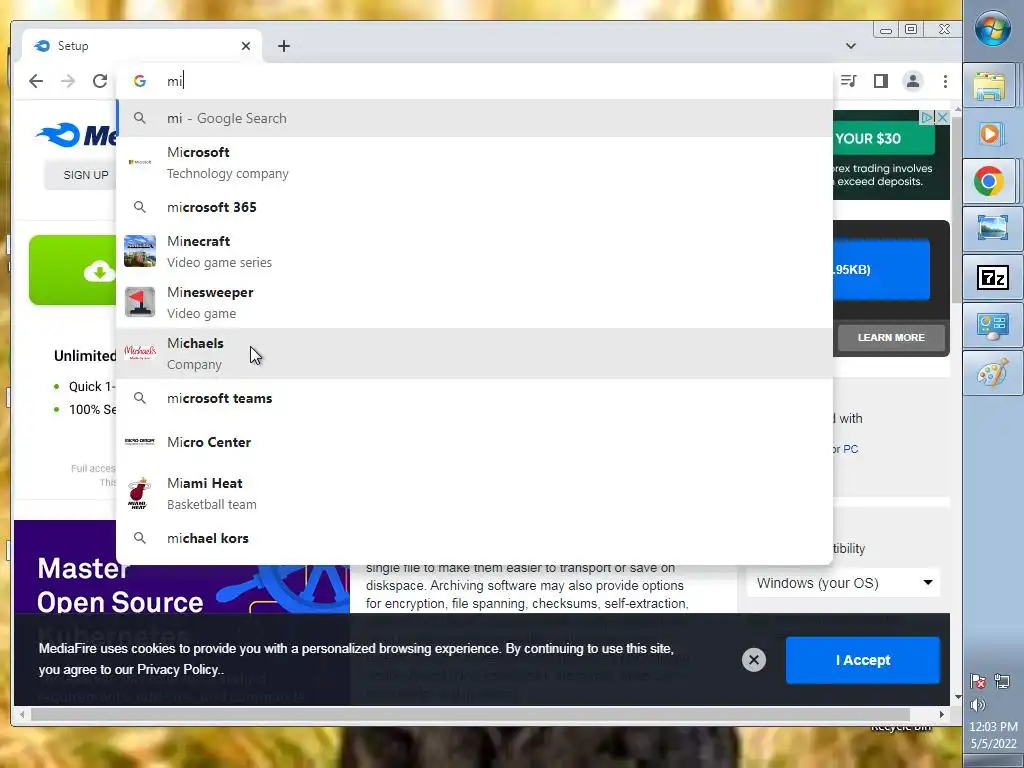
Task: Open 7-Zip from the taskbar
Action: 992,278
